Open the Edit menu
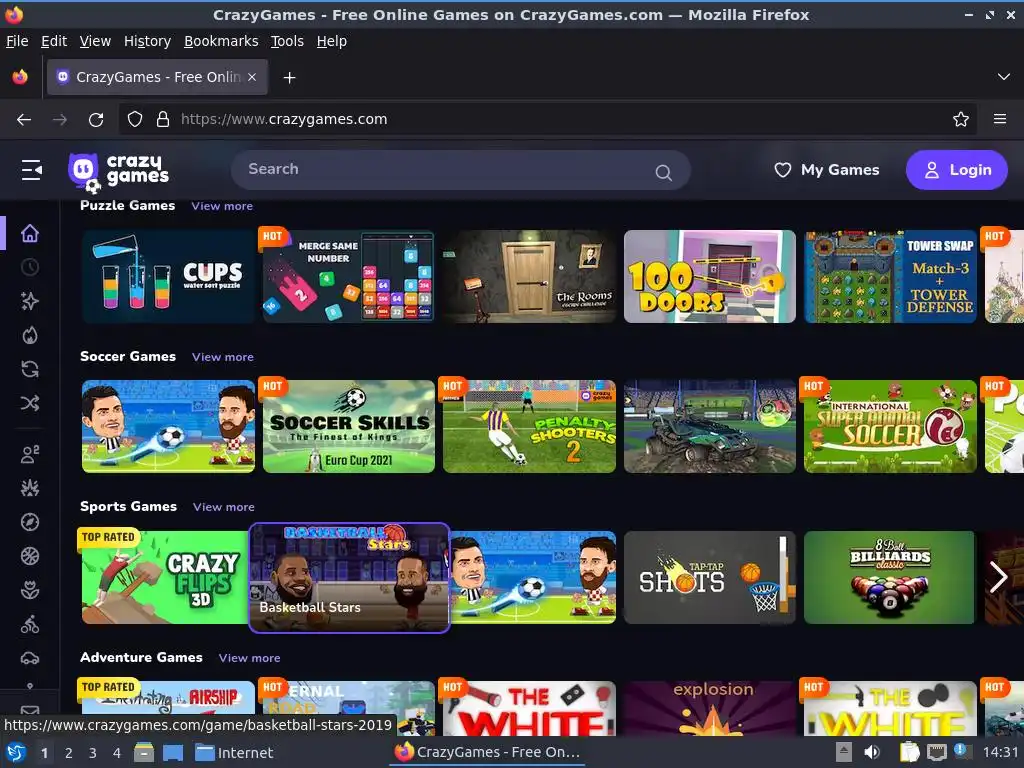The height and width of the screenshot is (768, 1024). pos(54,41)
